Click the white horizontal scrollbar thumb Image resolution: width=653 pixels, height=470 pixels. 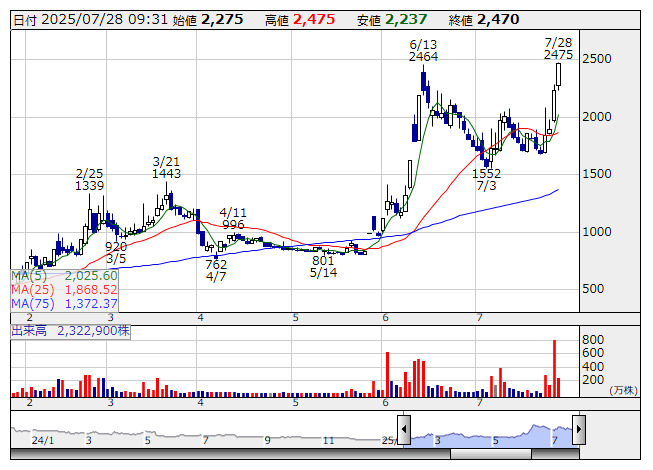pos(512,454)
